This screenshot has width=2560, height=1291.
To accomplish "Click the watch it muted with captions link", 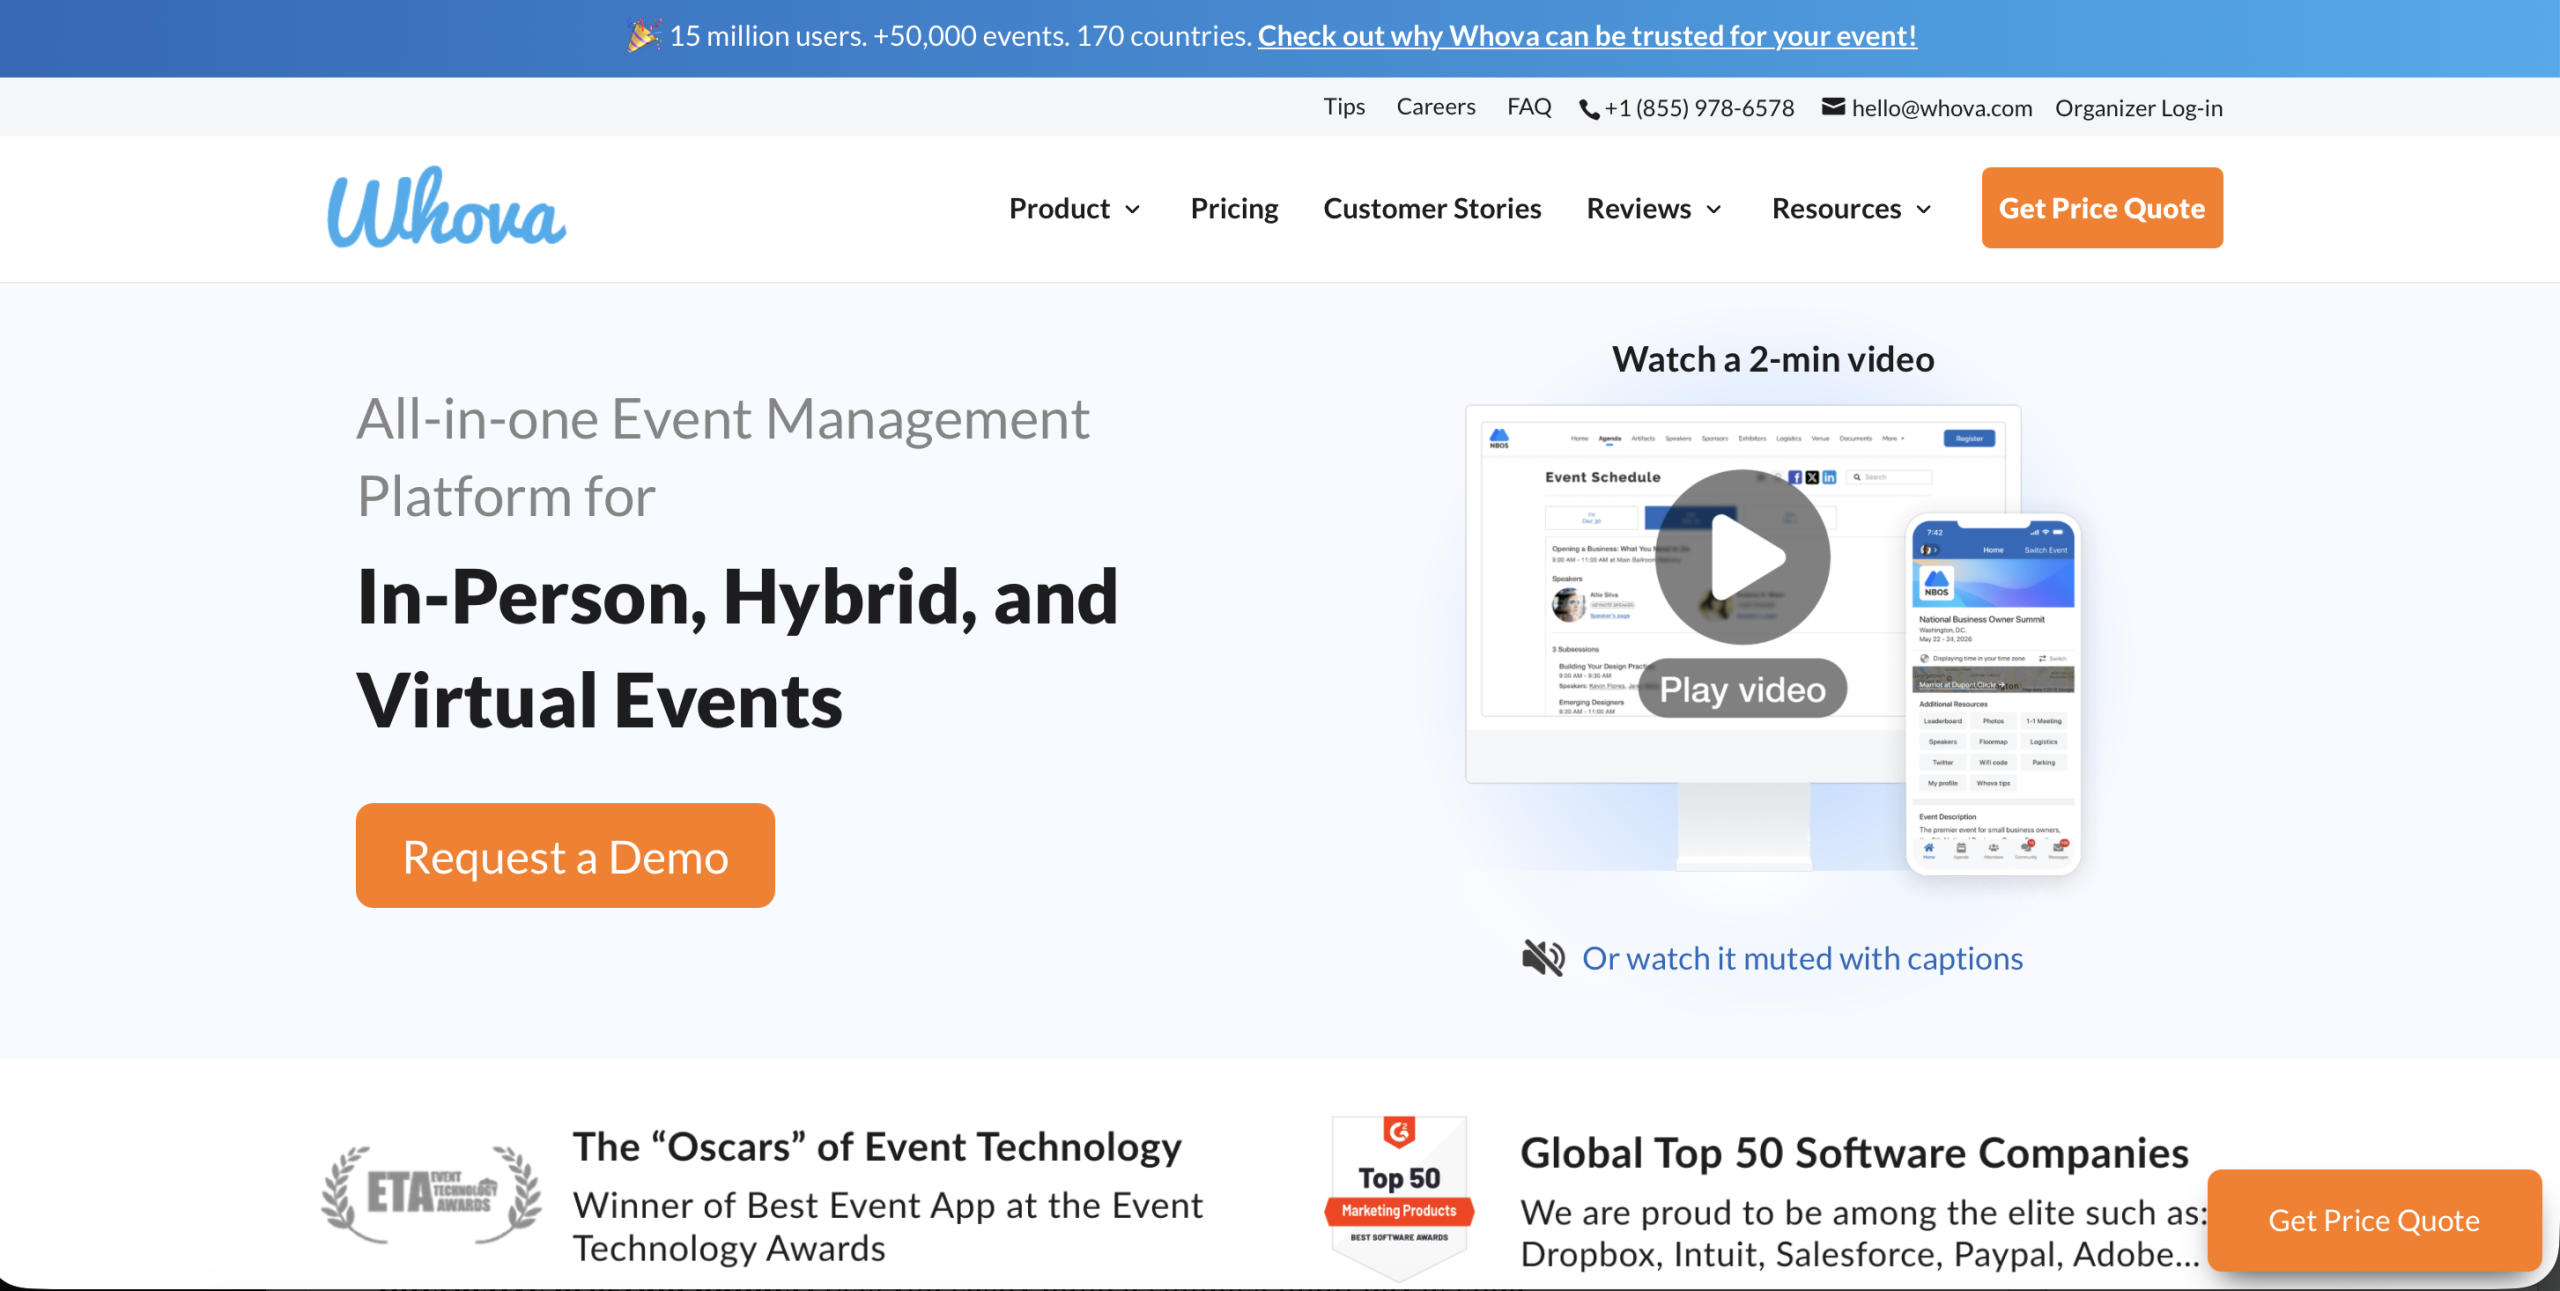I will pos(1801,958).
